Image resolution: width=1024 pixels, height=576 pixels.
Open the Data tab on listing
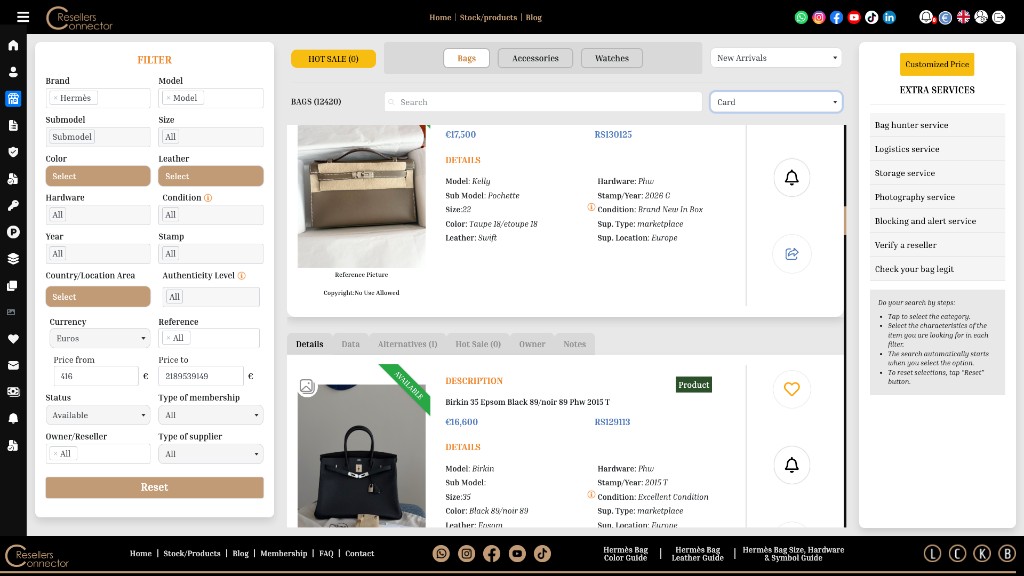coord(350,344)
